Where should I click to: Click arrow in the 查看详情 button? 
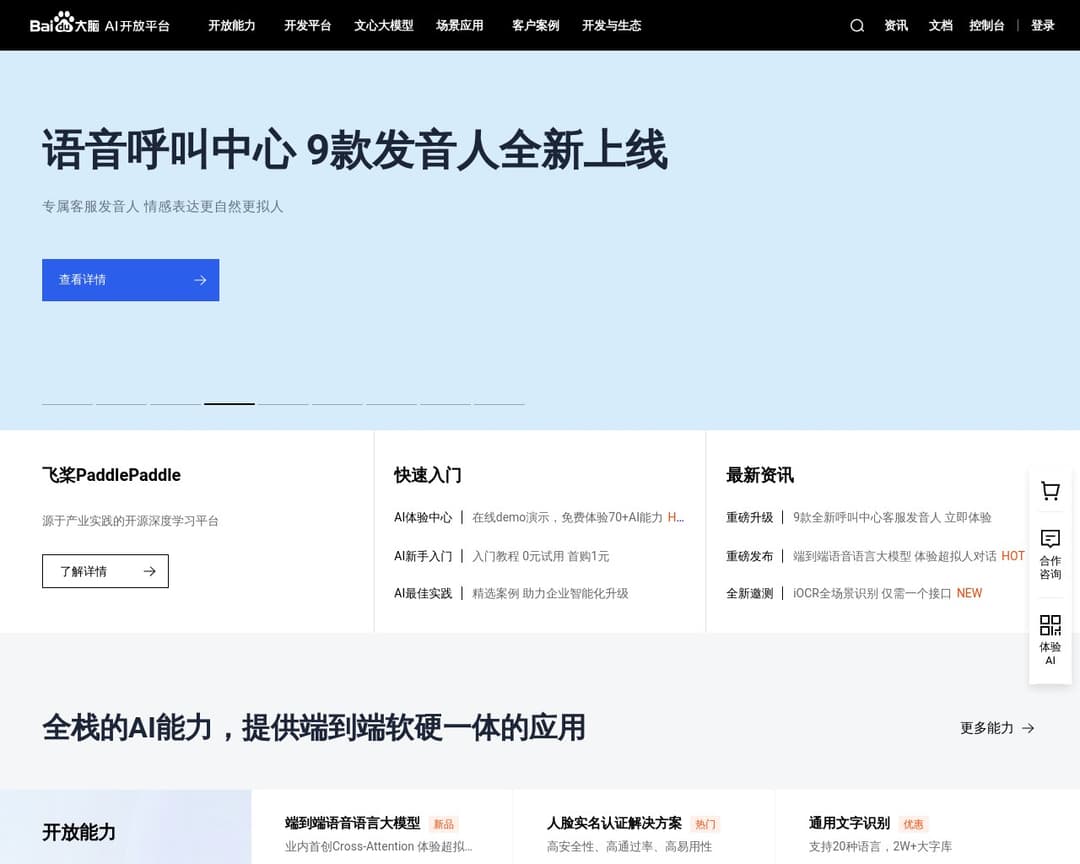tap(200, 280)
